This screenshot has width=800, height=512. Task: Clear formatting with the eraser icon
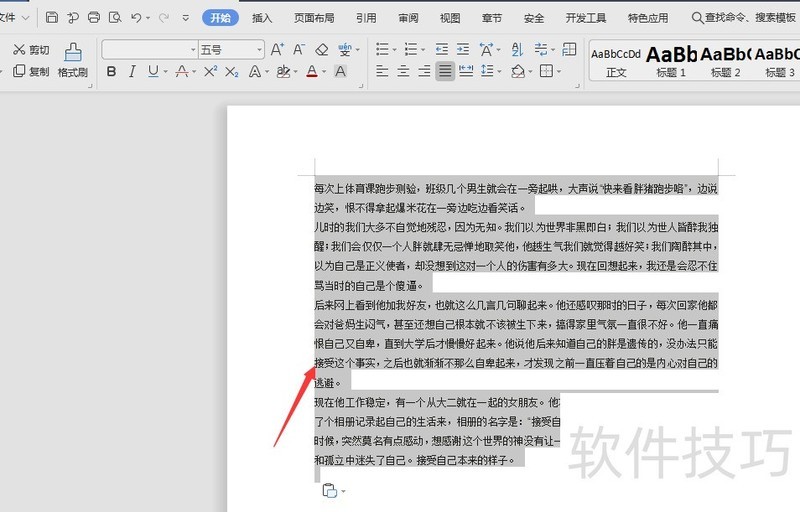tap(321, 49)
